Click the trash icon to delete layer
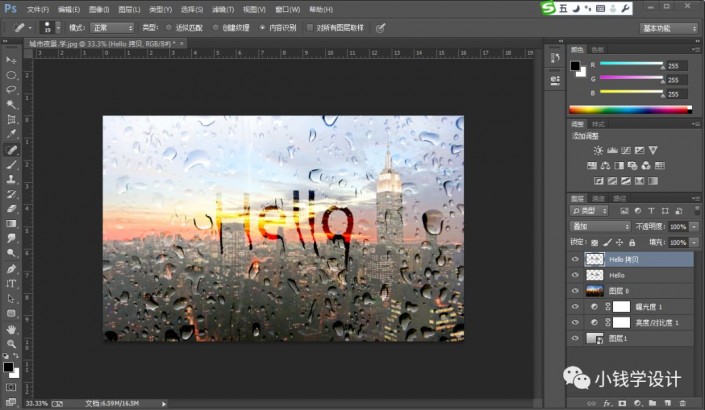 (683, 403)
